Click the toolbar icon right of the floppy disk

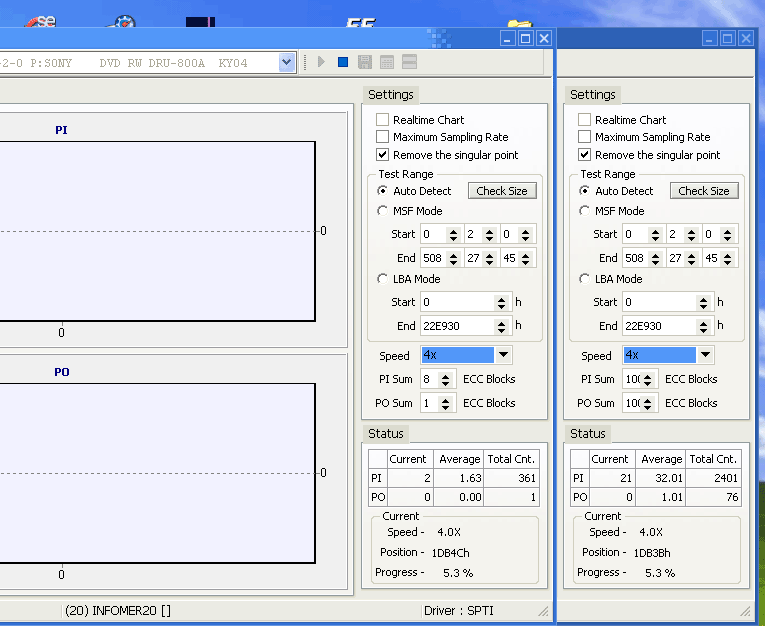(x=387, y=62)
